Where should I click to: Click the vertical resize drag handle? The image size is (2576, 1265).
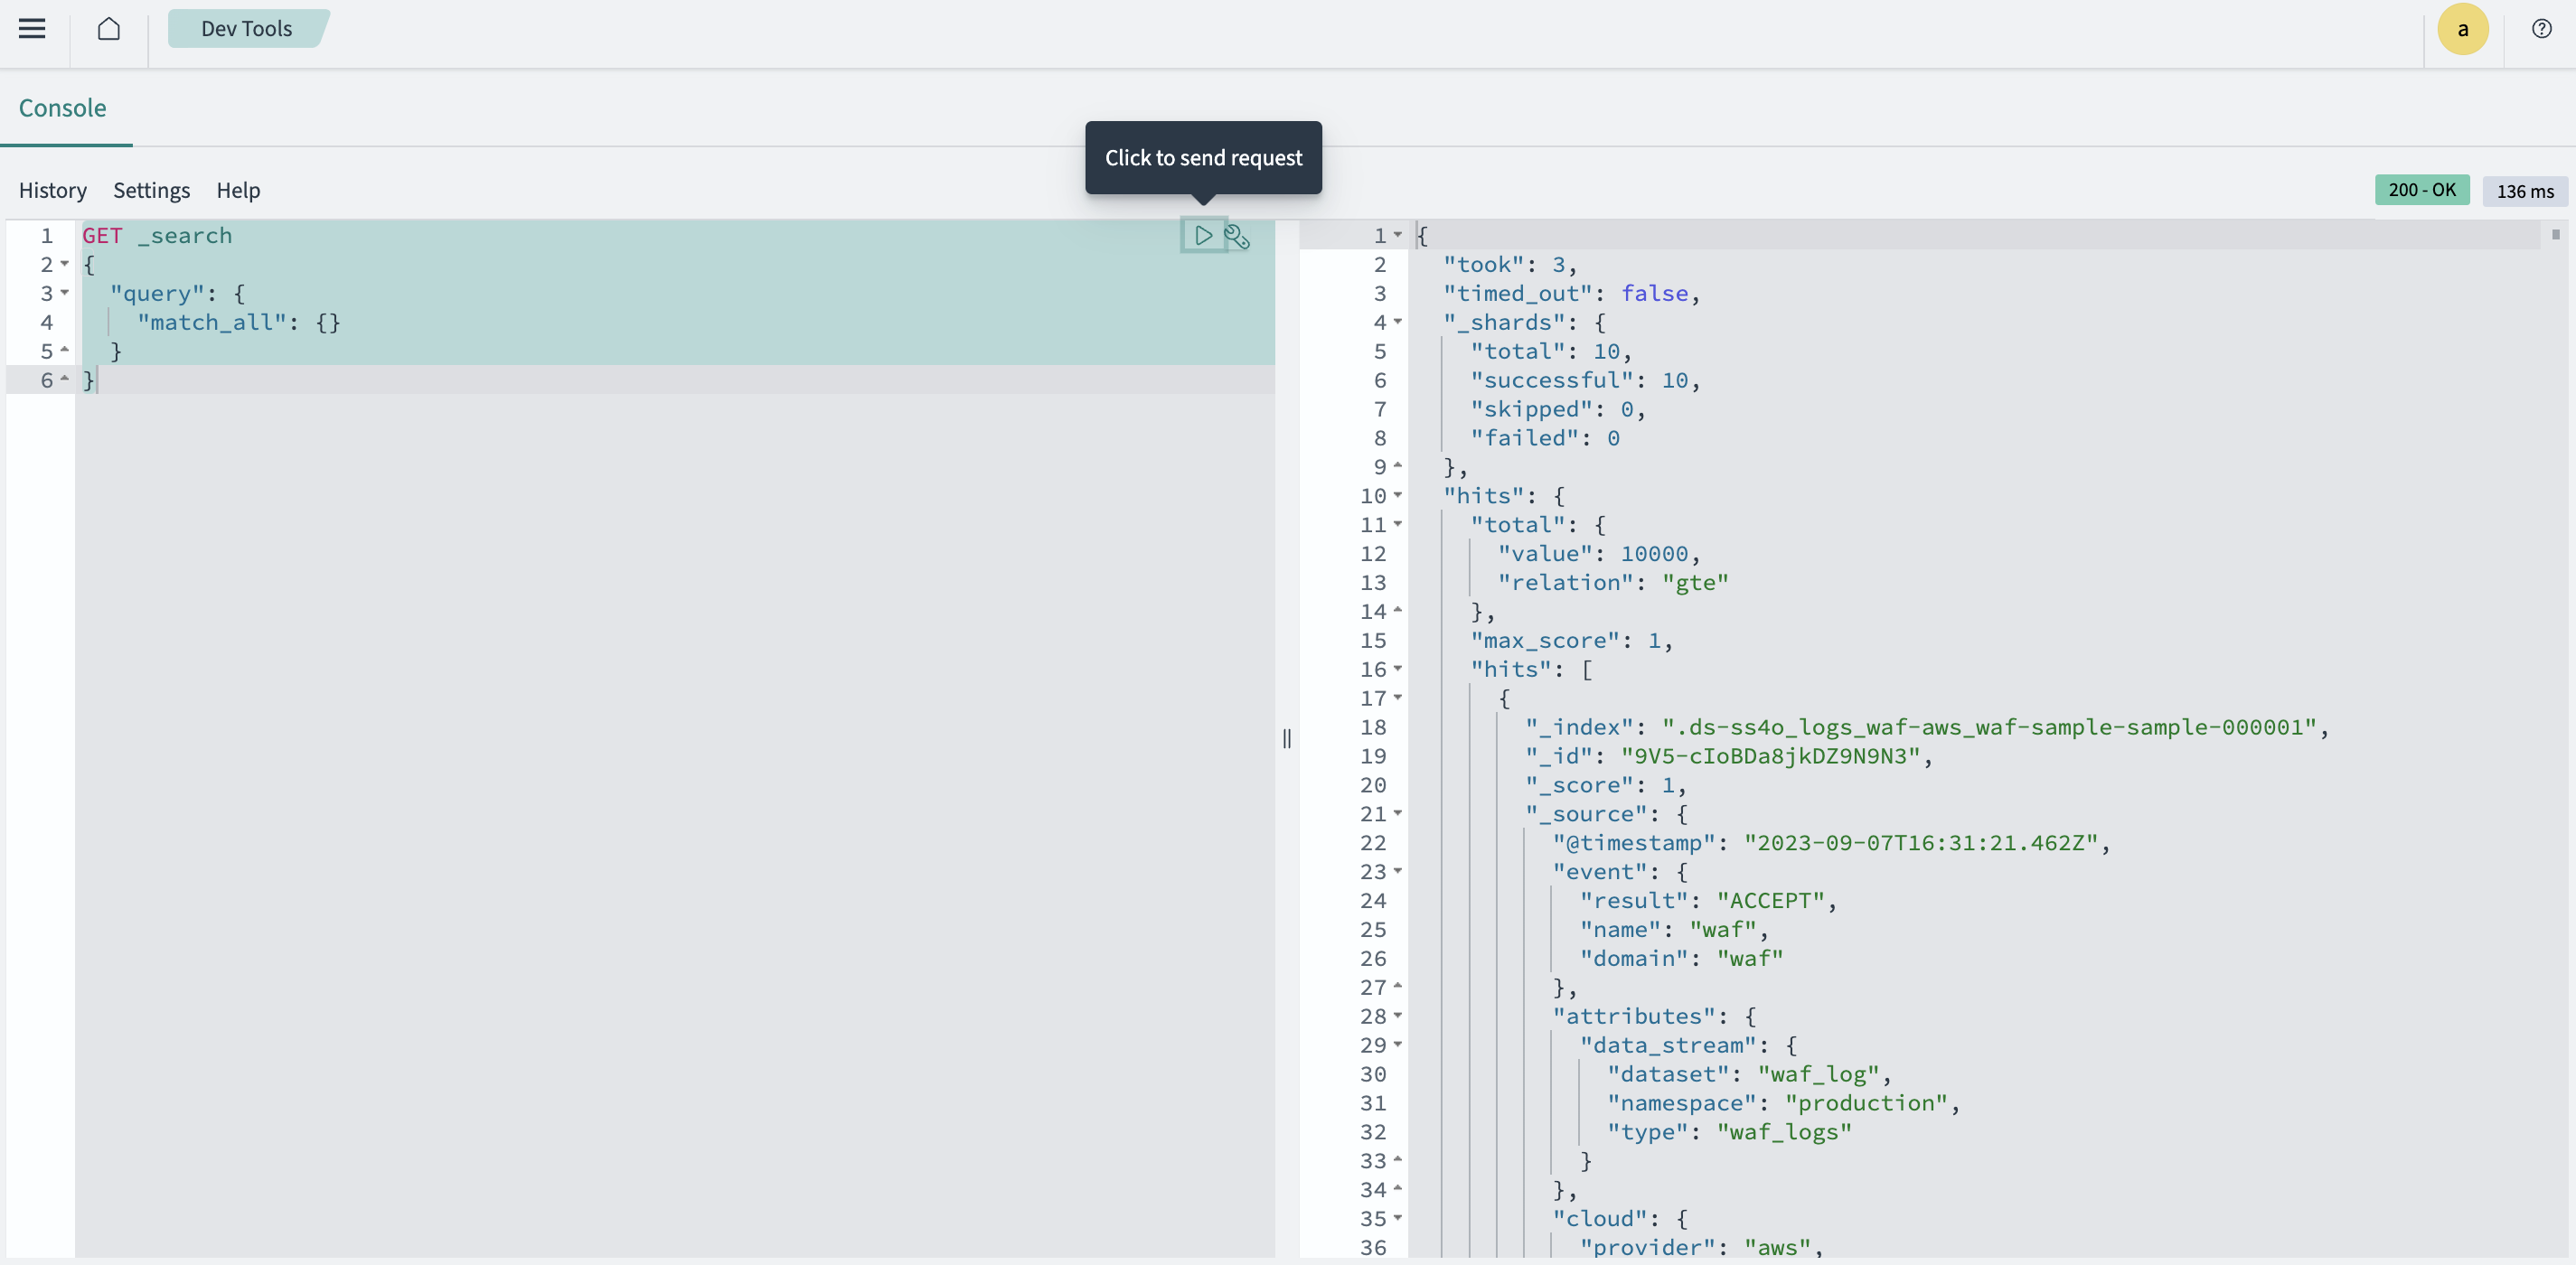1286,739
